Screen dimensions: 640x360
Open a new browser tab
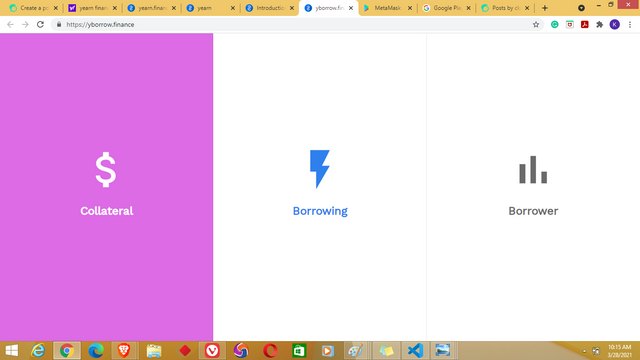(x=544, y=8)
